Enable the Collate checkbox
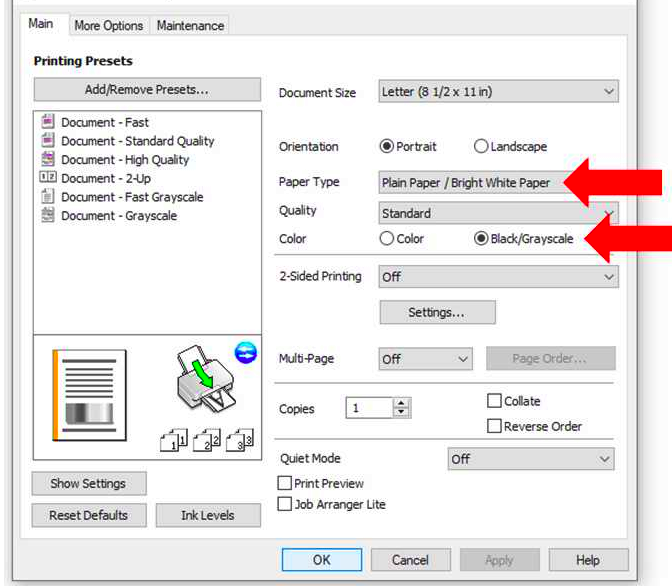672x586 pixels. tap(494, 401)
